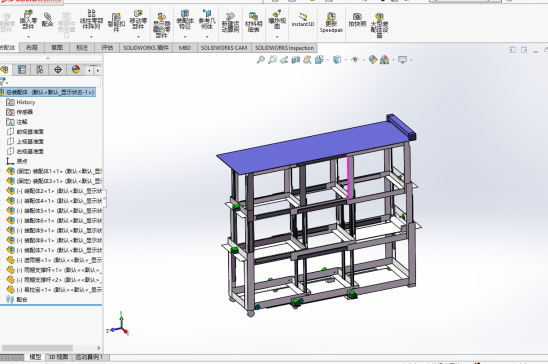Open PropertyManager tab in left panel

(x=22, y=70)
